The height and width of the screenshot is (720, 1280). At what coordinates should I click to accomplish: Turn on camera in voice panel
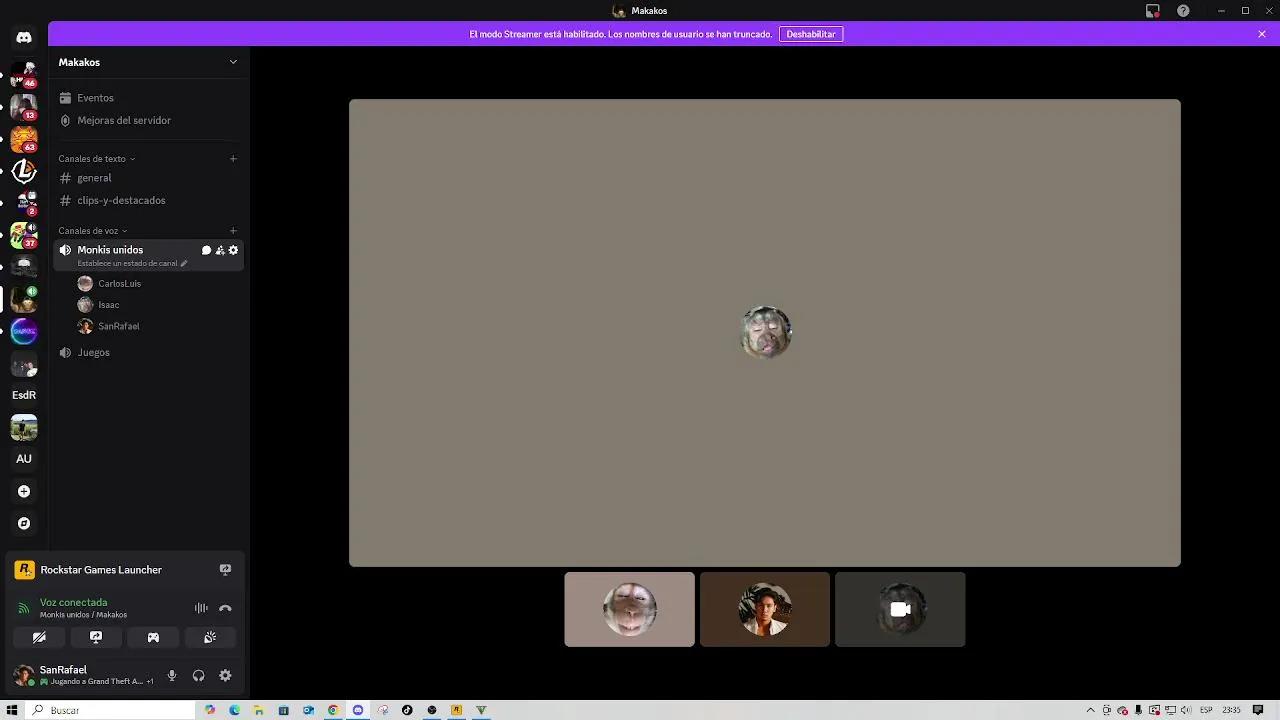point(39,637)
